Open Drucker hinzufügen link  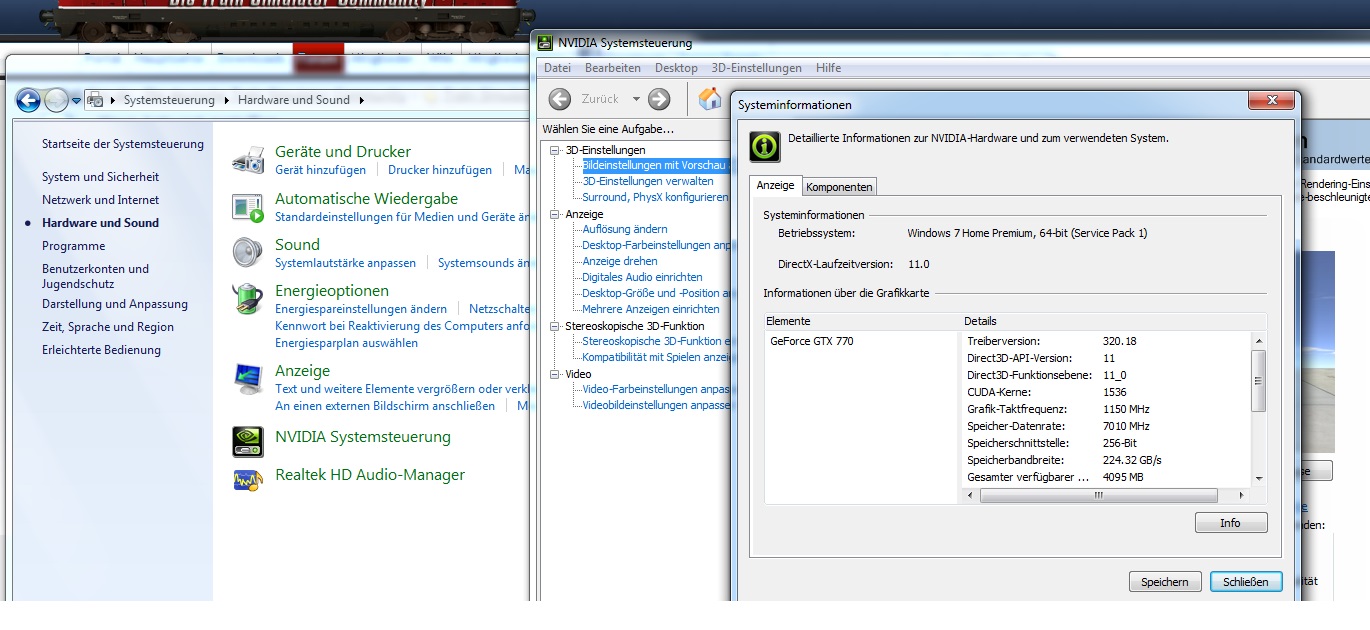click(440, 170)
